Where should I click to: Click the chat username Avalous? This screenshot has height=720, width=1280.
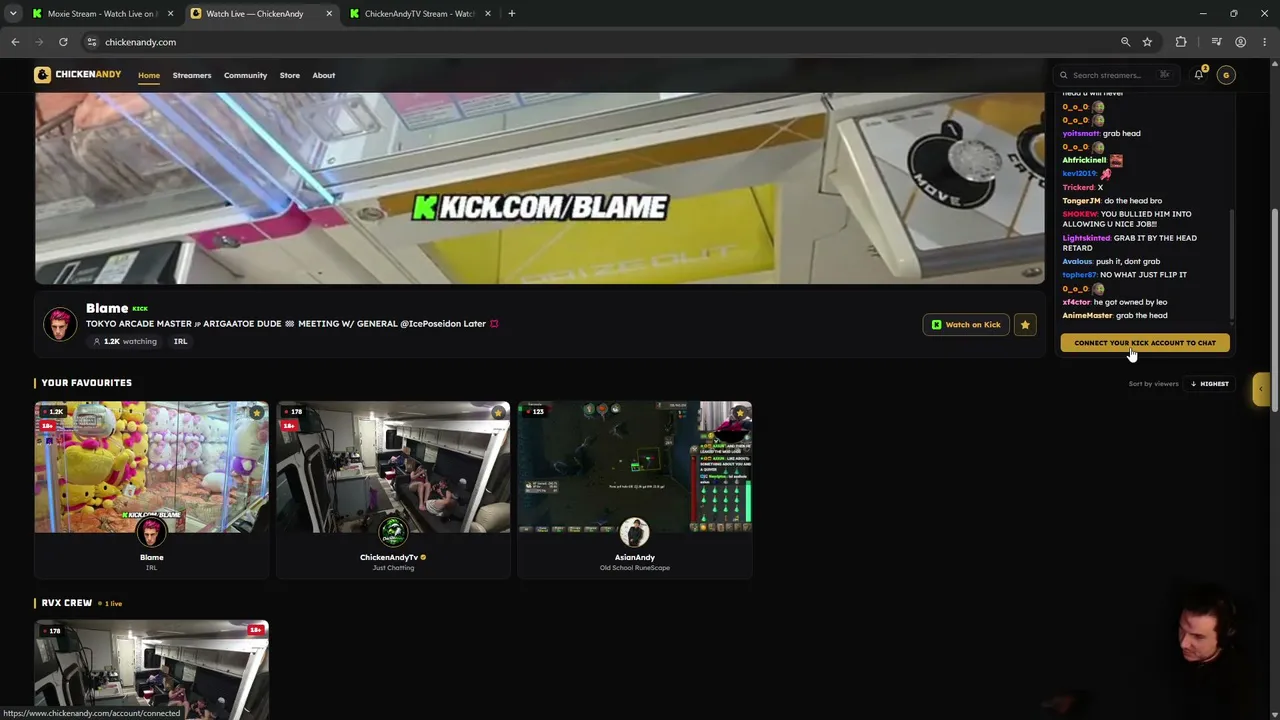tap(1077, 262)
